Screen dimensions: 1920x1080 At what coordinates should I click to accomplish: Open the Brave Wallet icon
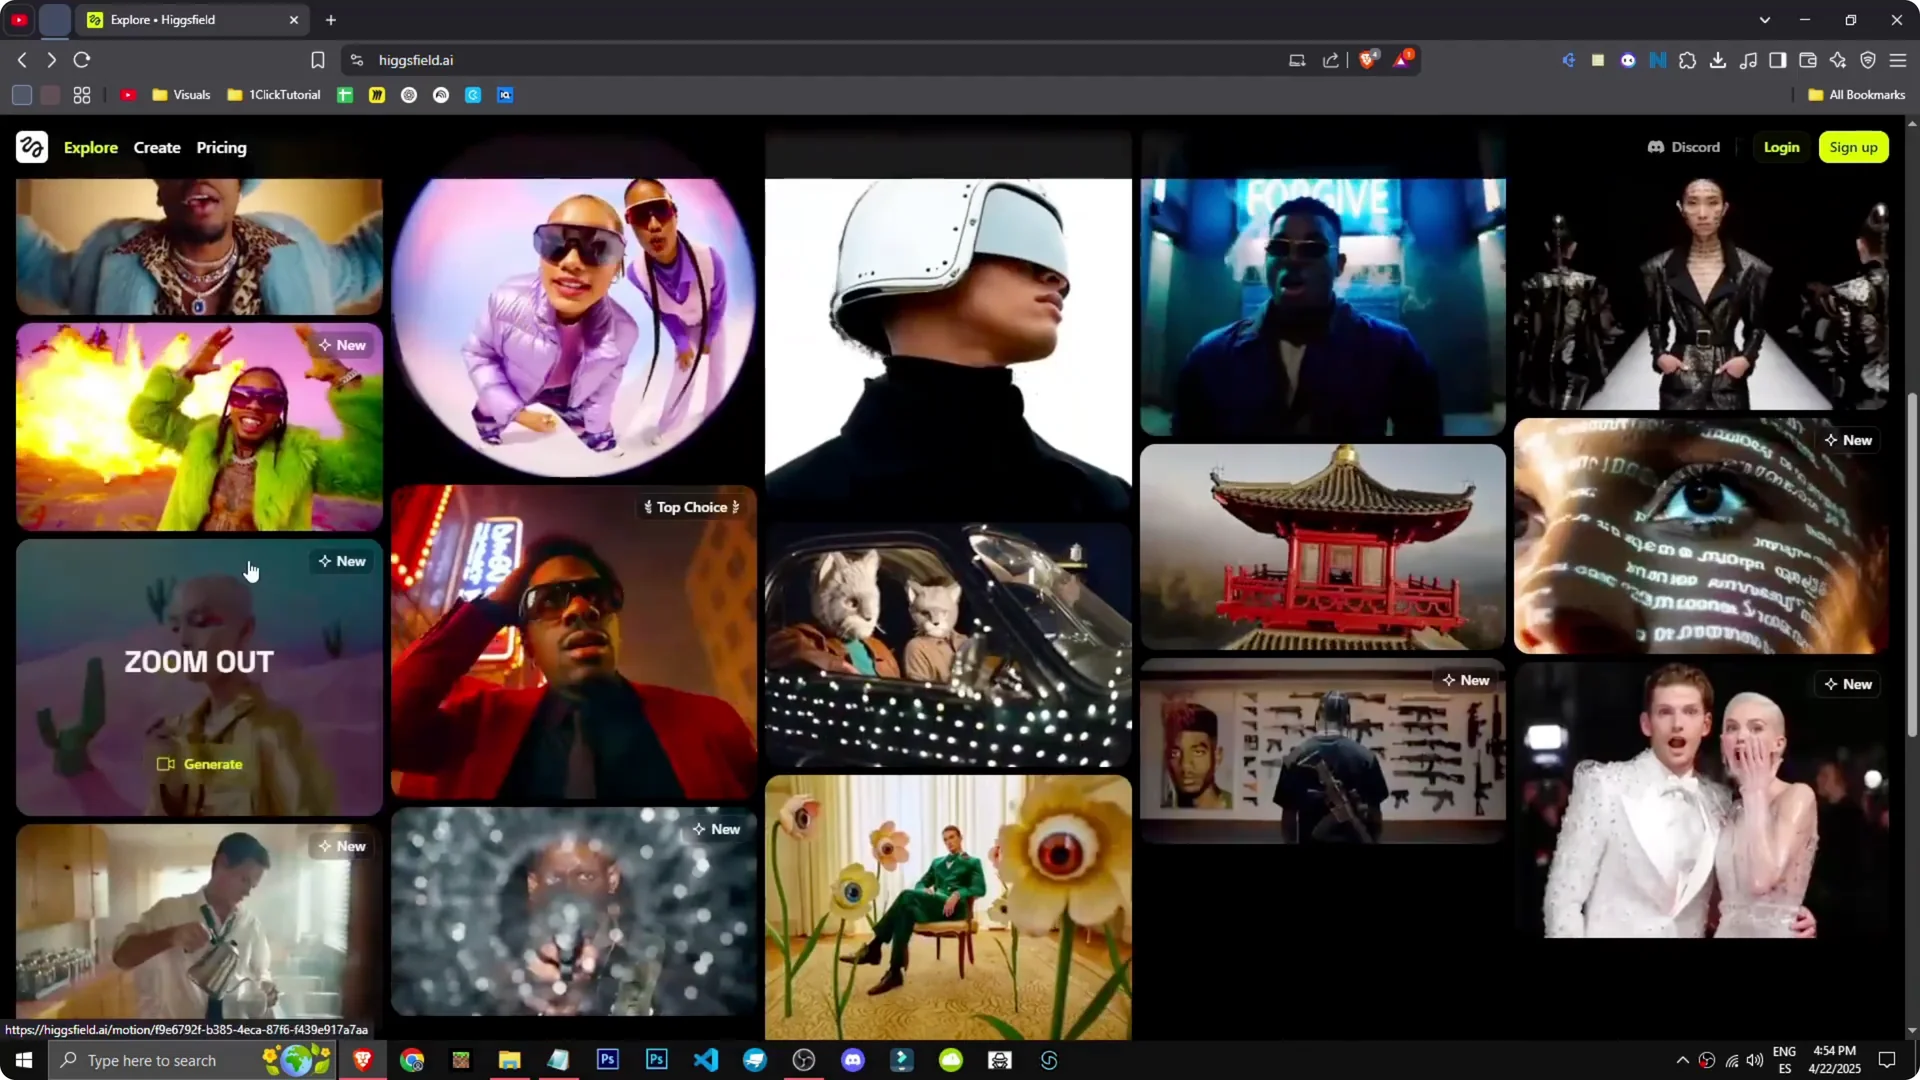(x=1808, y=60)
